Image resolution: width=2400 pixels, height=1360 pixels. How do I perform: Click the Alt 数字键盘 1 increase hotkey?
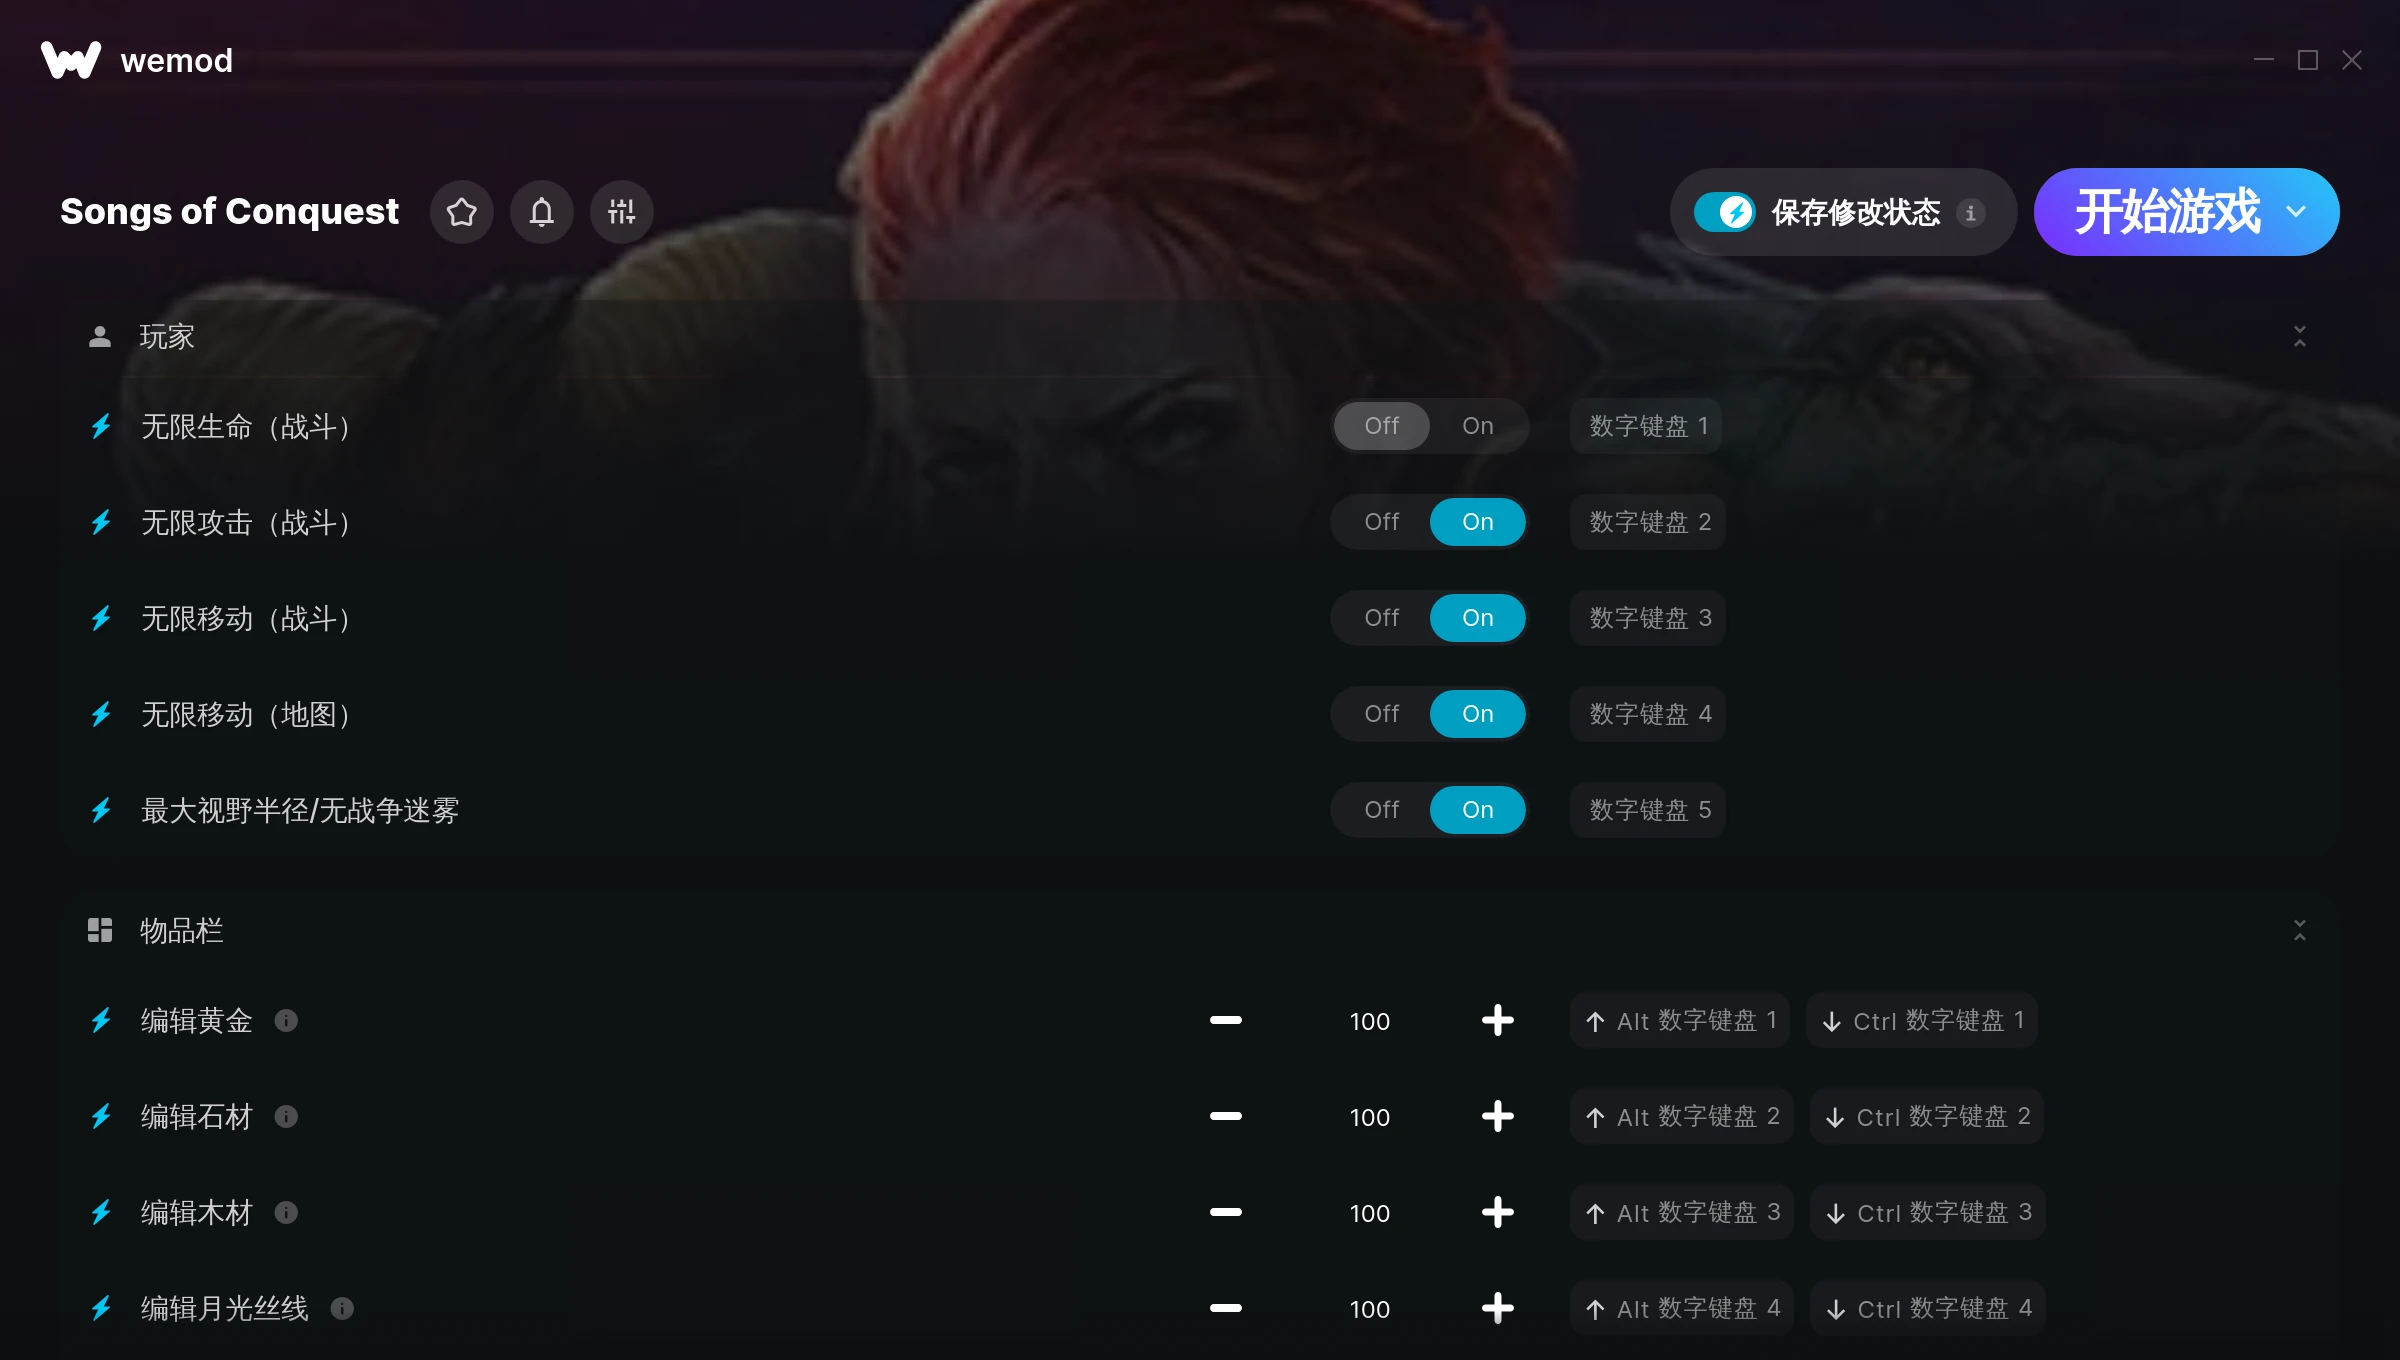[x=1680, y=1020]
